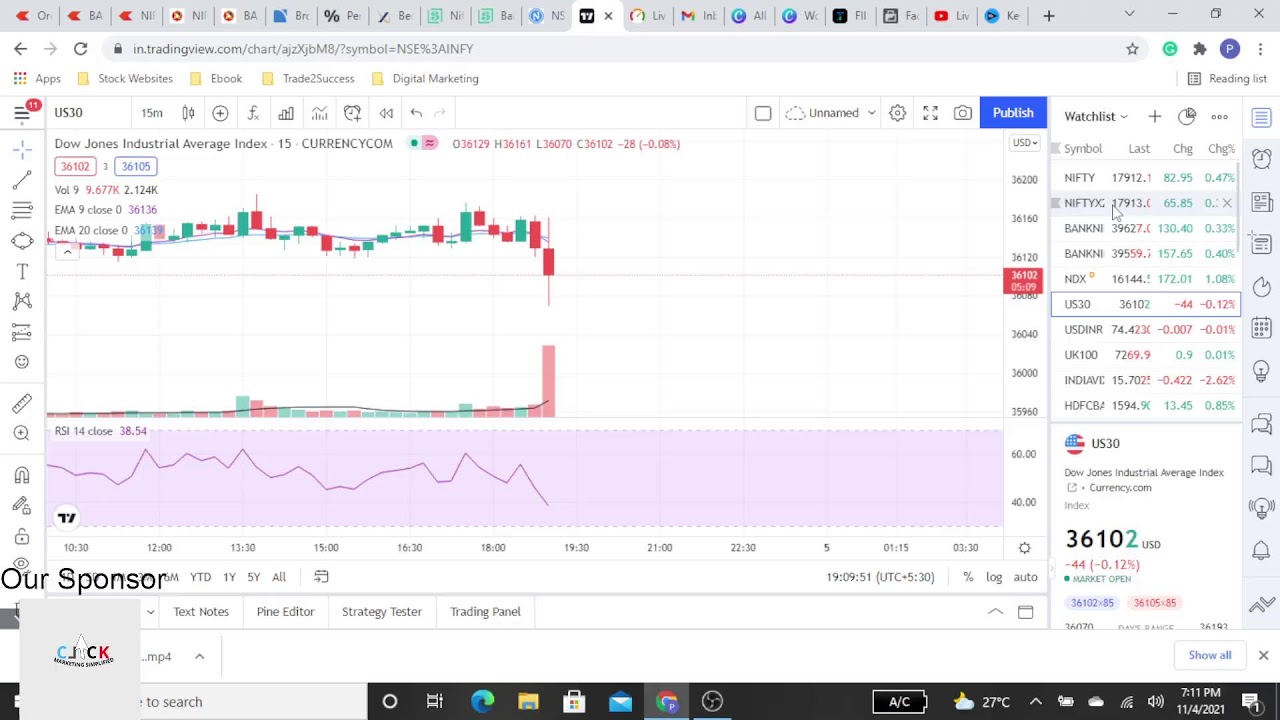This screenshot has height=720, width=1280.
Task: Open the Pine Editor tab
Action: pos(285,612)
